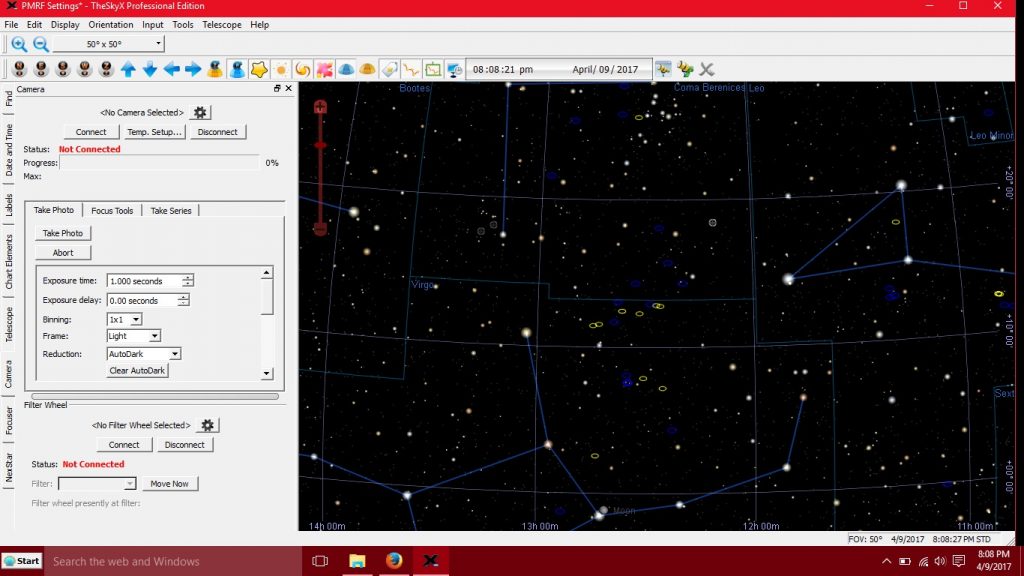The width and height of the screenshot is (1024, 576).
Task: Click the Take Photo button
Action: 62,232
